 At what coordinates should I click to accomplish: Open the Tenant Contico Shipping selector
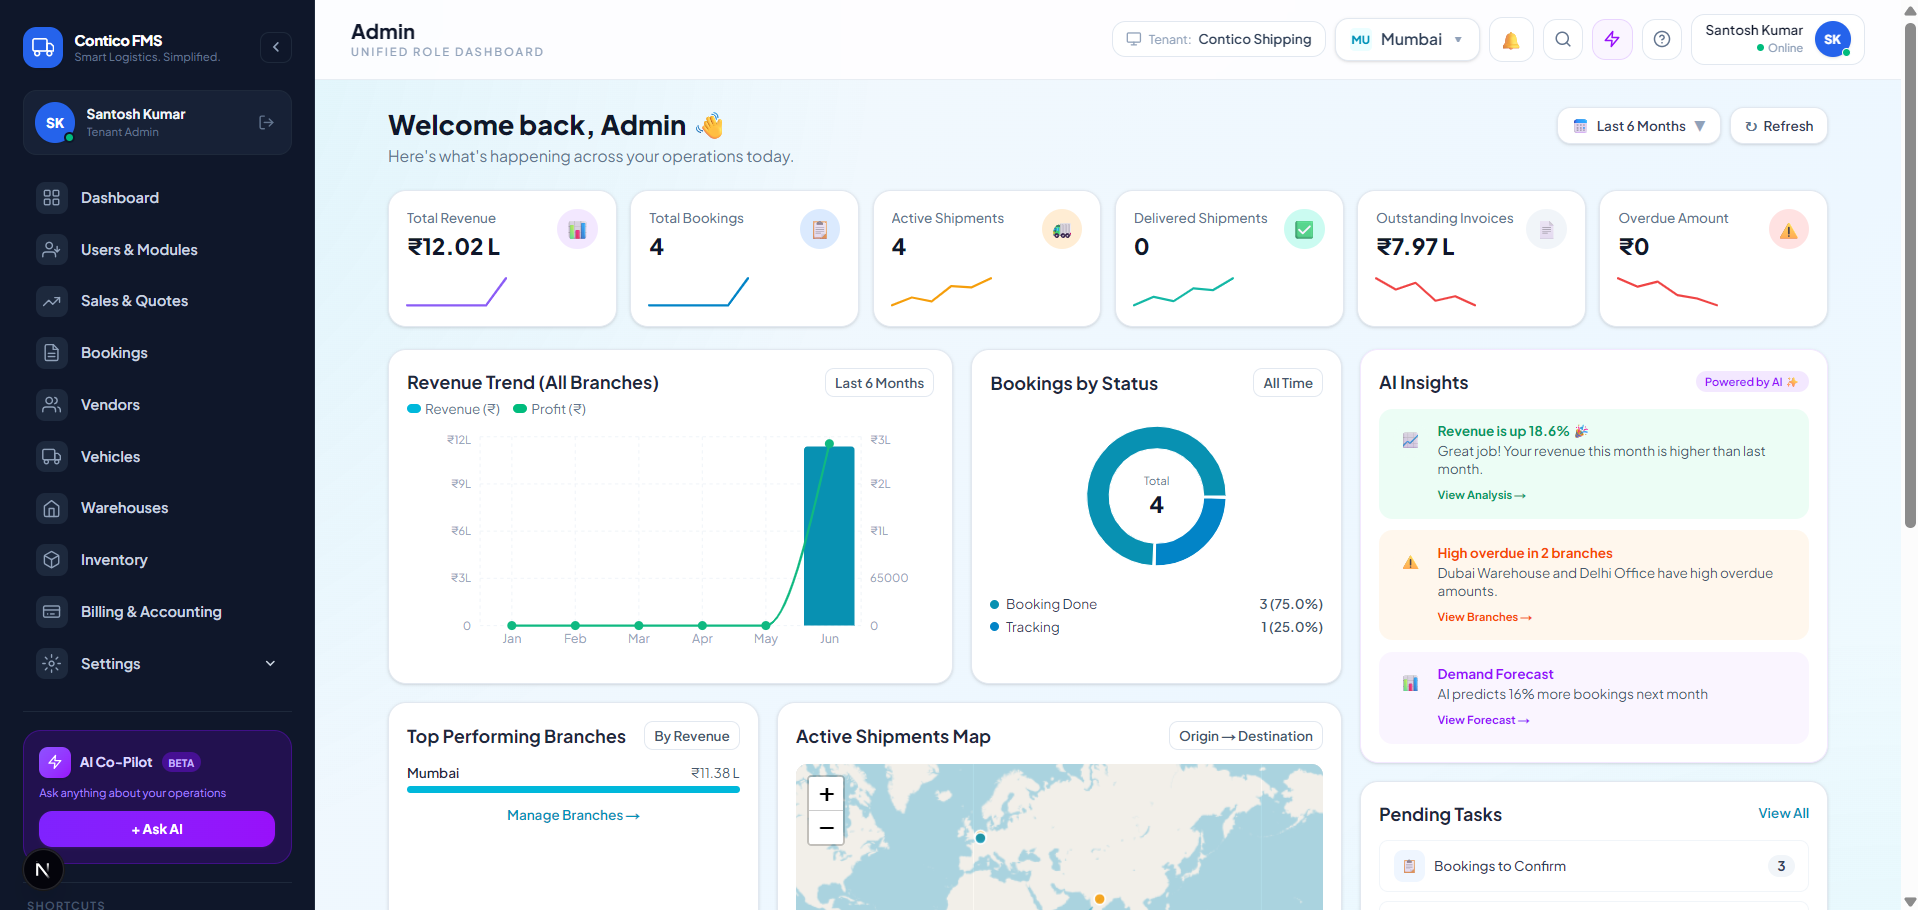click(1219, 40)
